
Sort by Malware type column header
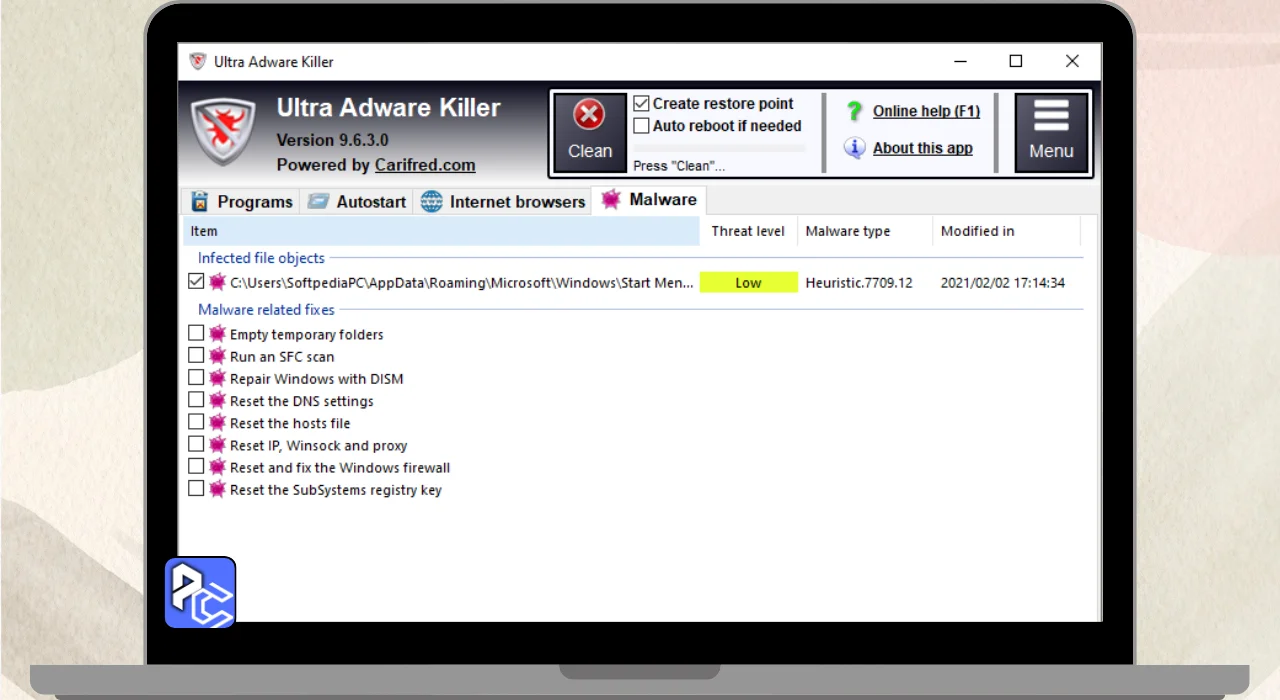(865, 231)
